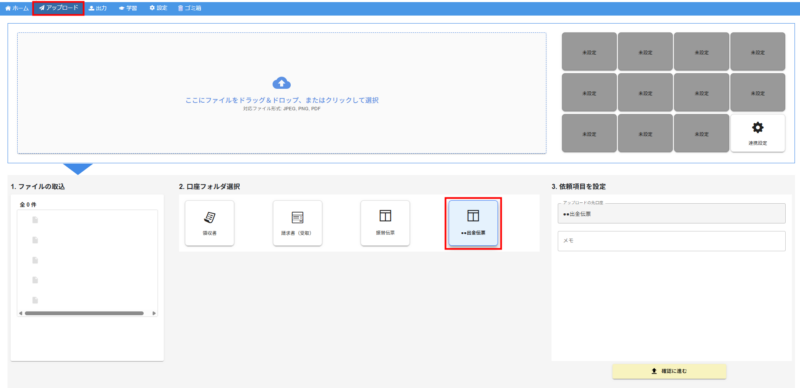Click the file drag-and-drop selection text

[282, 101]
